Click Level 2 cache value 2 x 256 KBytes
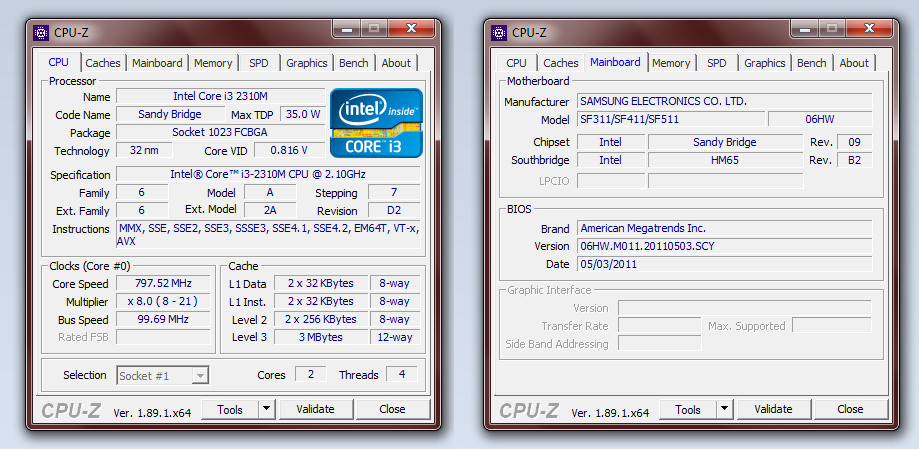 click(x=321, y=319)
